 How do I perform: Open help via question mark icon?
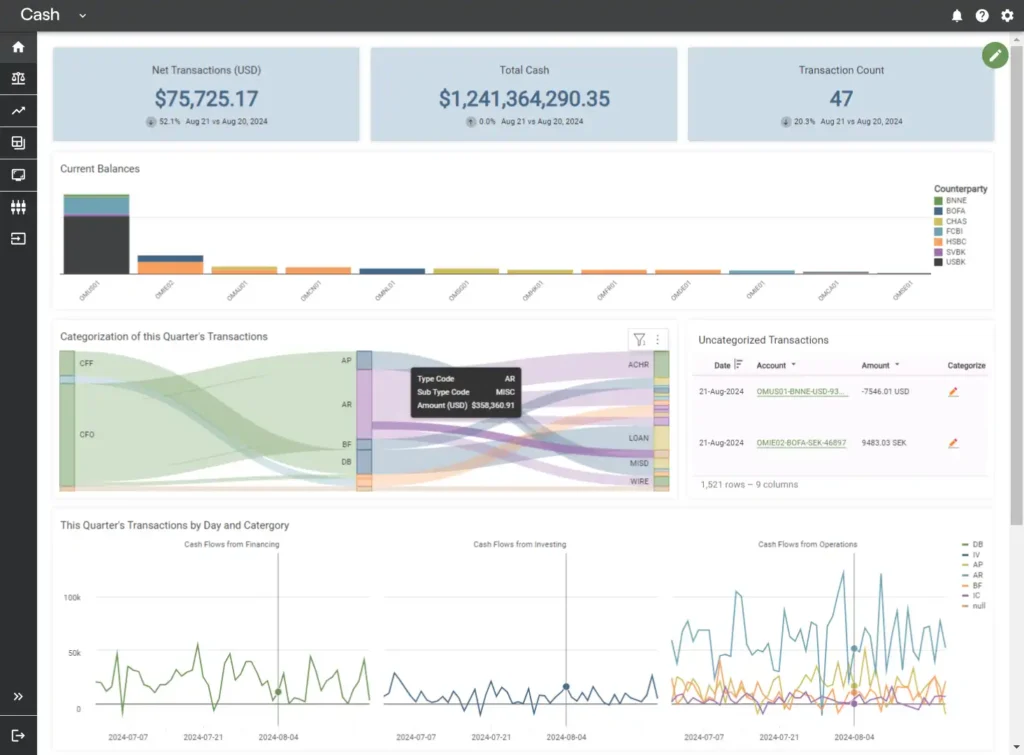(982, 16)
